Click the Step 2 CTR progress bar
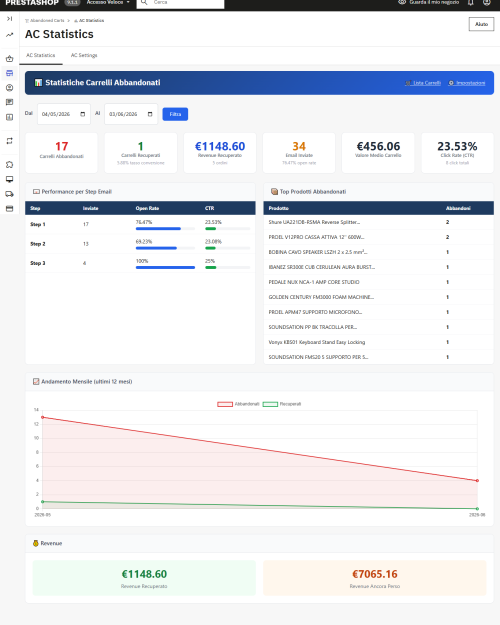 point(227,248)
